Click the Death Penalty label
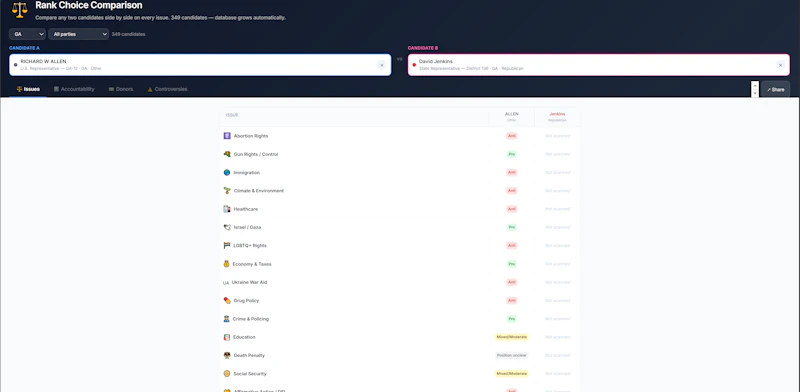Image resolution: width=800 pixels, height=392 pixels. pos(249,355)
